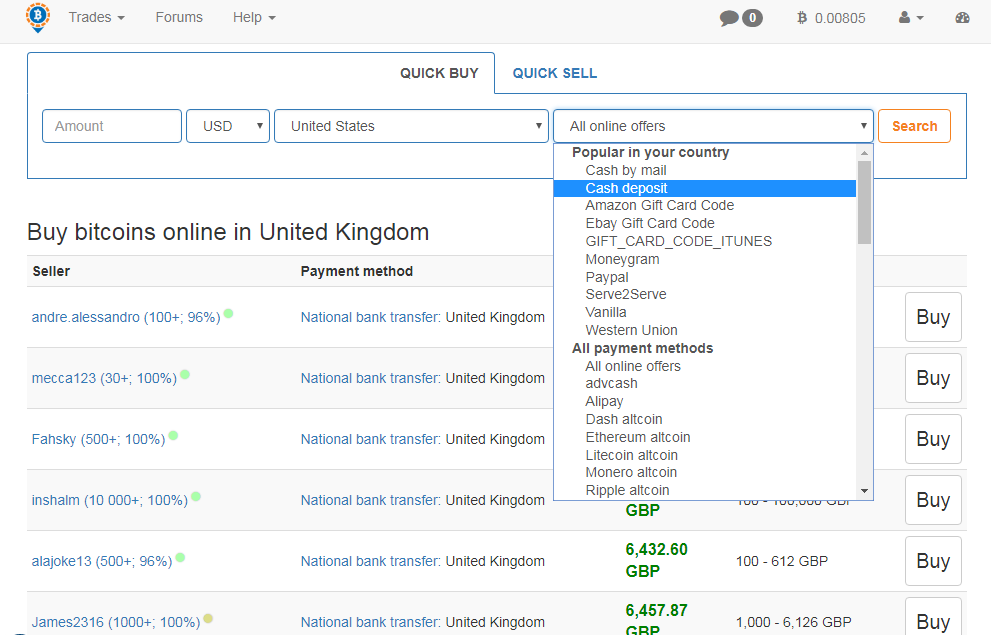
Task: Click Buy button for Fahsky
Action: [x=933, y=439]
